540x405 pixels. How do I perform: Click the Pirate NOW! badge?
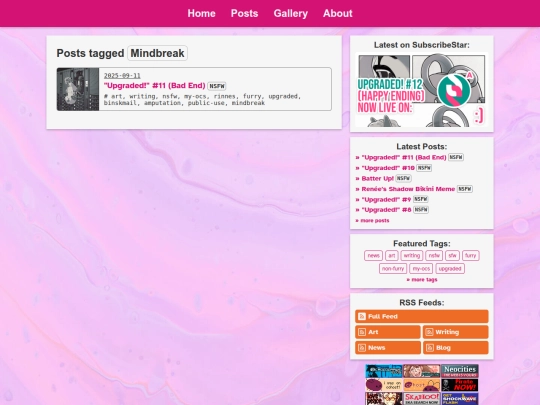460,385
